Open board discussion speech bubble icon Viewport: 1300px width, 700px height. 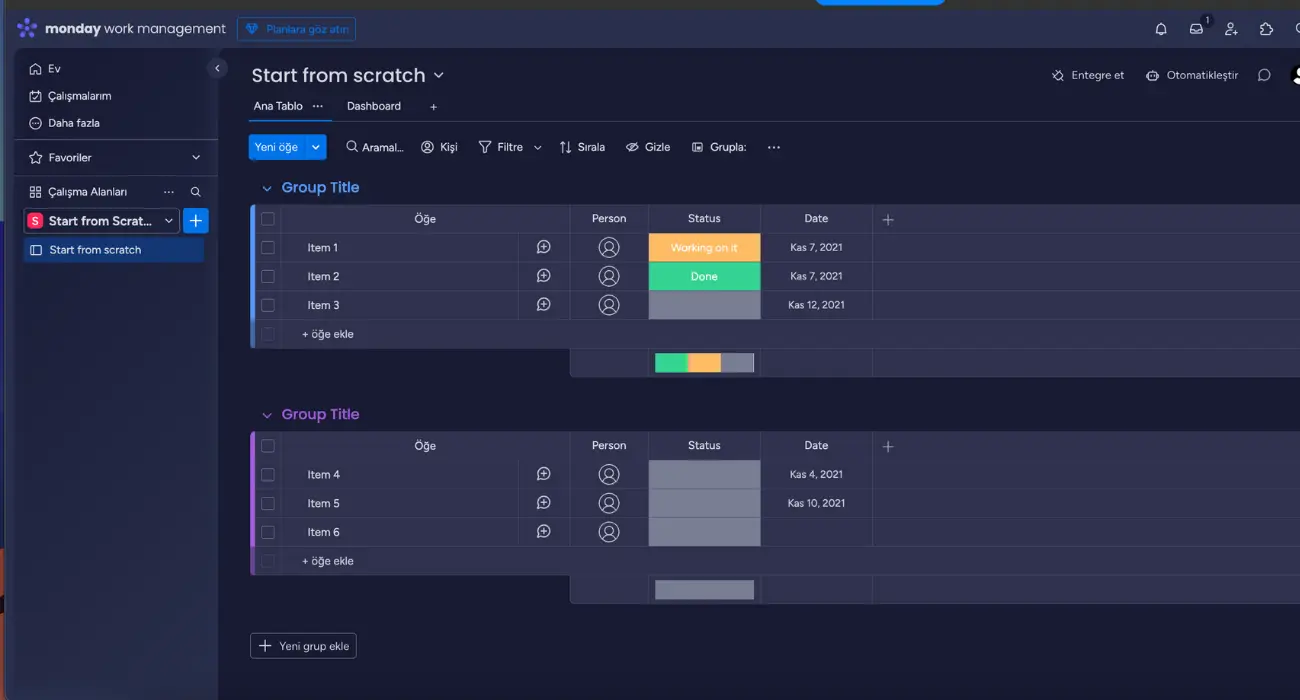(x=1264, y=75)
